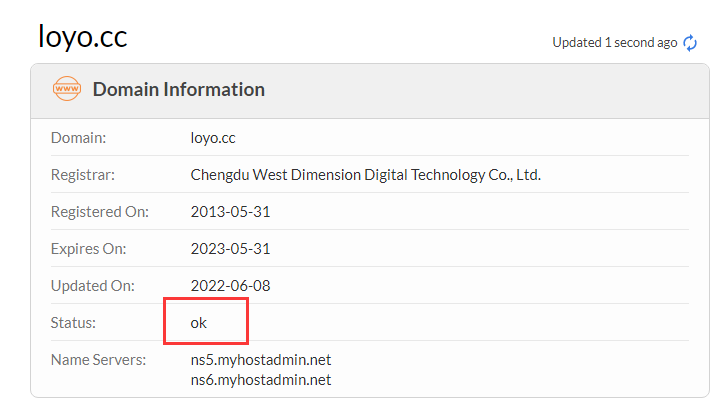Select the ns6.myhostadmin.net name server
720x412 pixels.
[x=260, y=379]
